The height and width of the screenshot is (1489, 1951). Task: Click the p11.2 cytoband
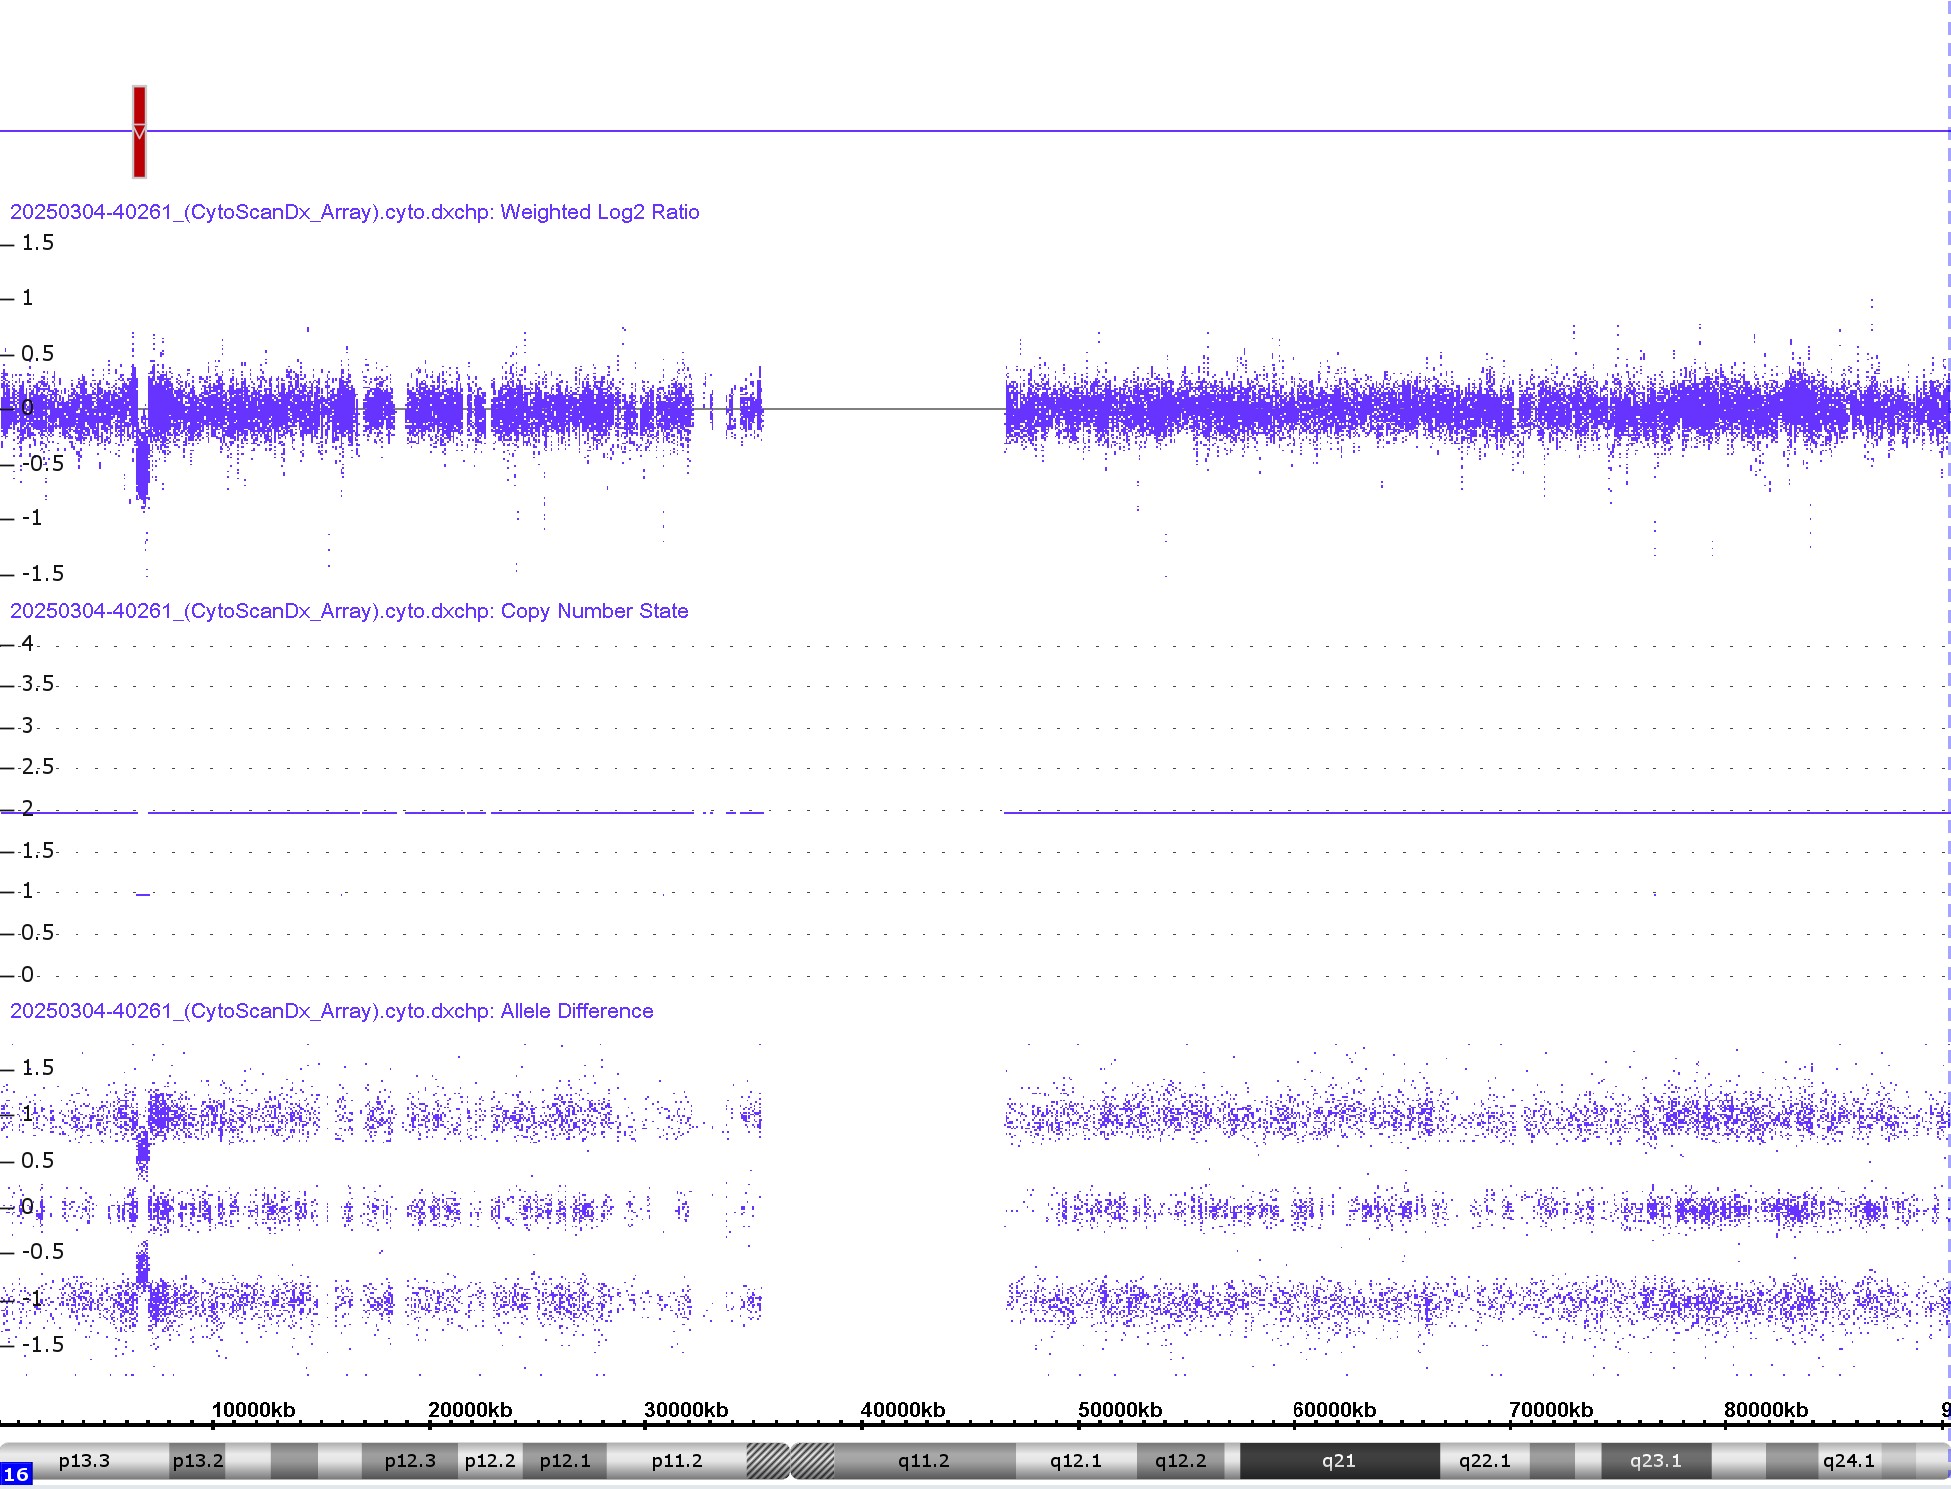677,1461
